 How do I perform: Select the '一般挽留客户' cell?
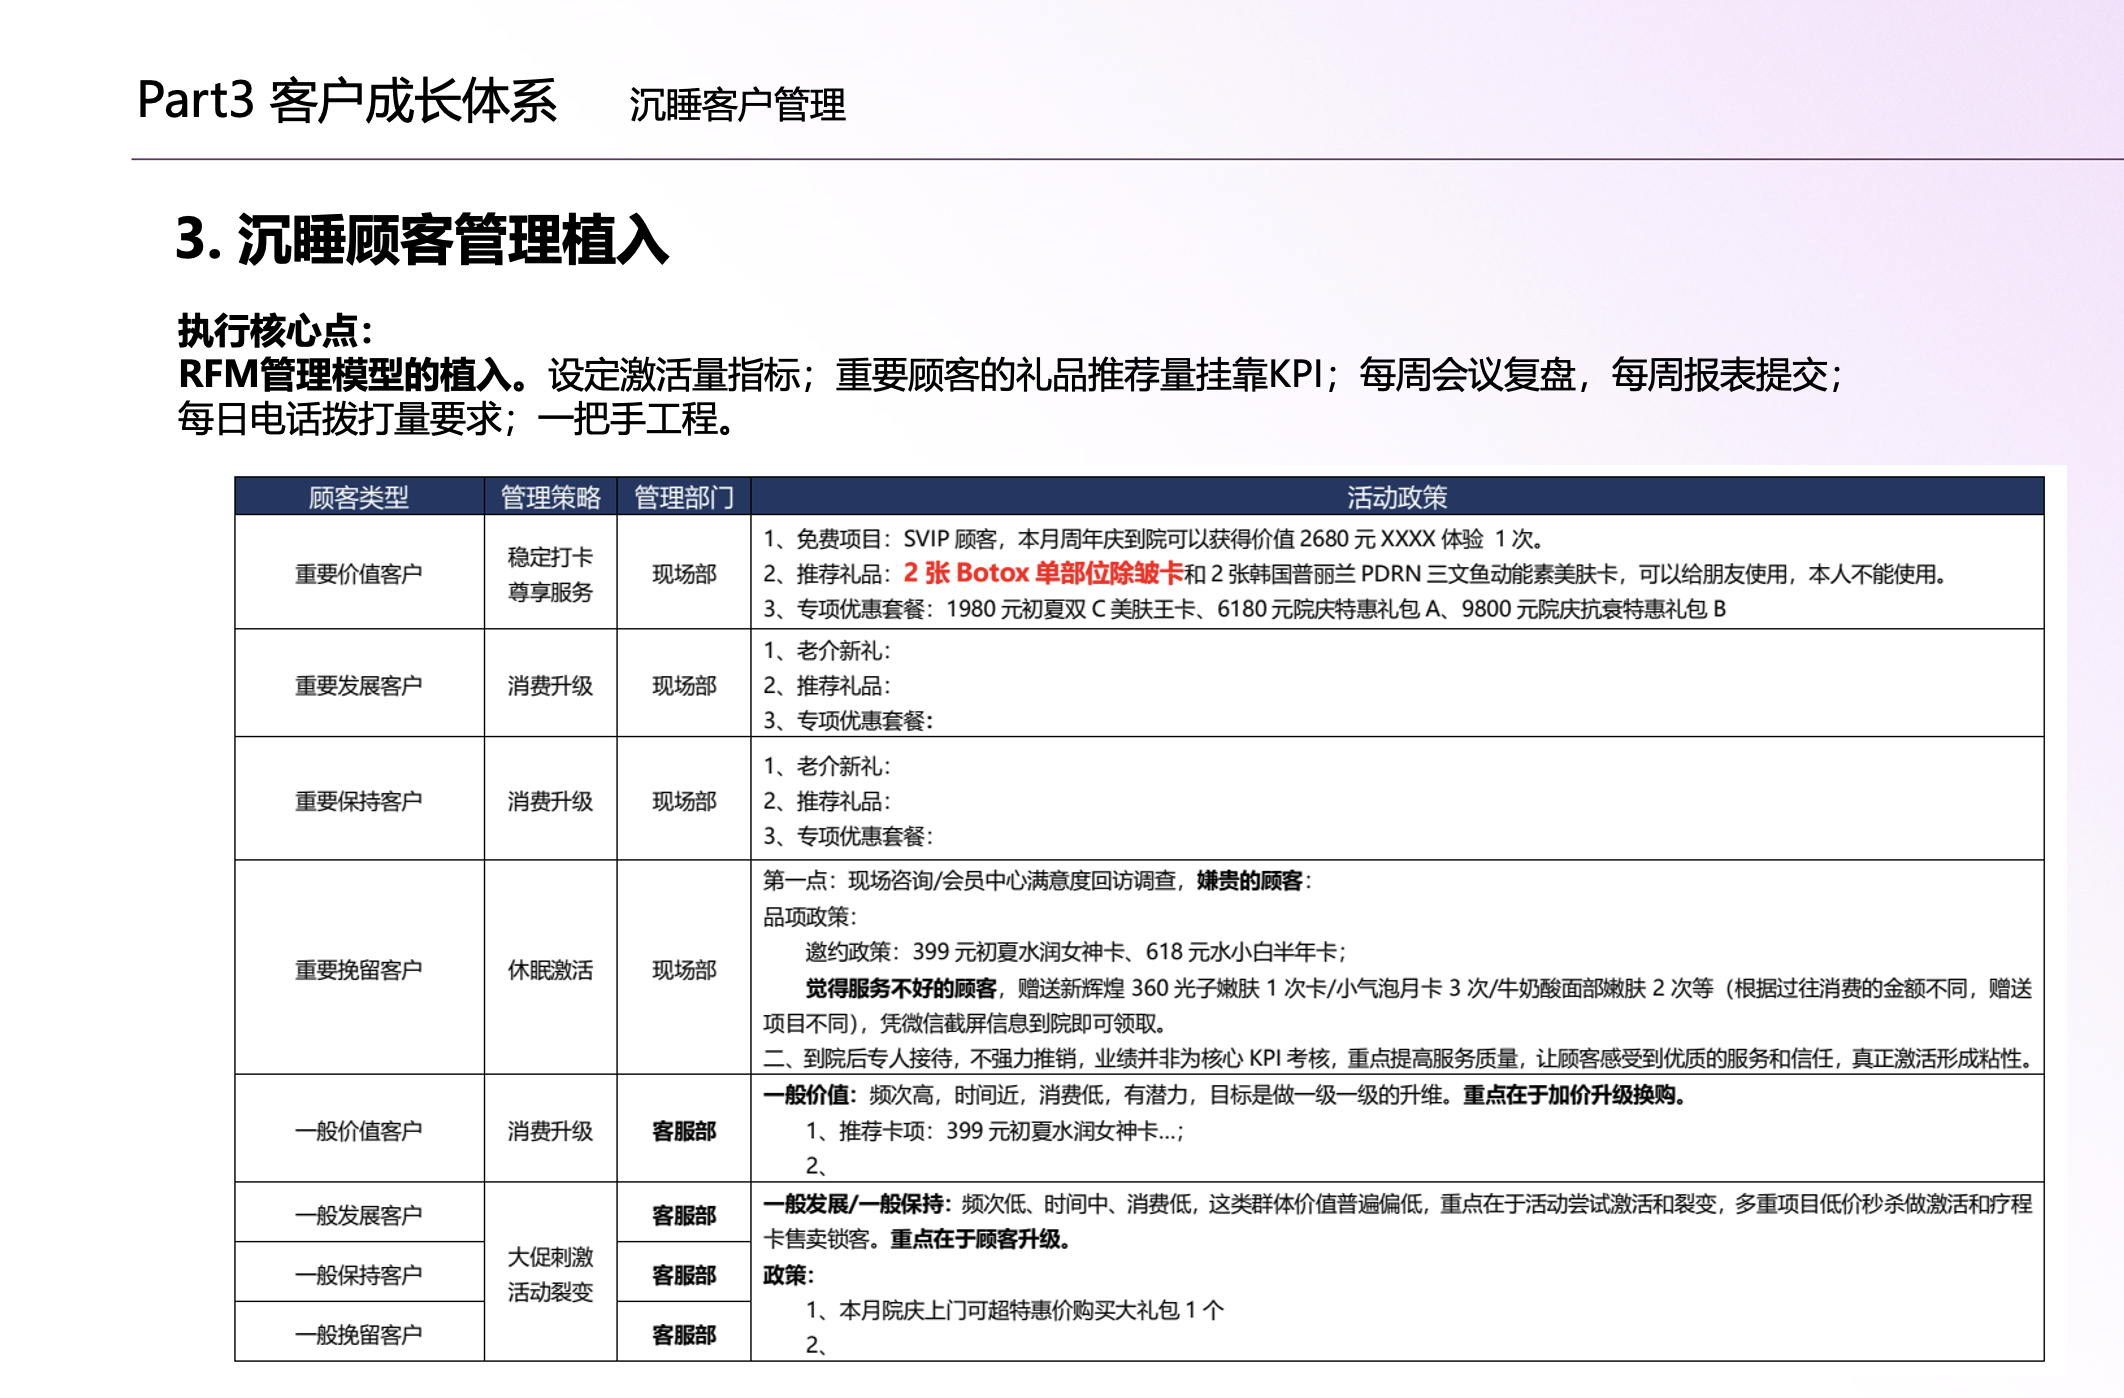[x=358, y=1334]
